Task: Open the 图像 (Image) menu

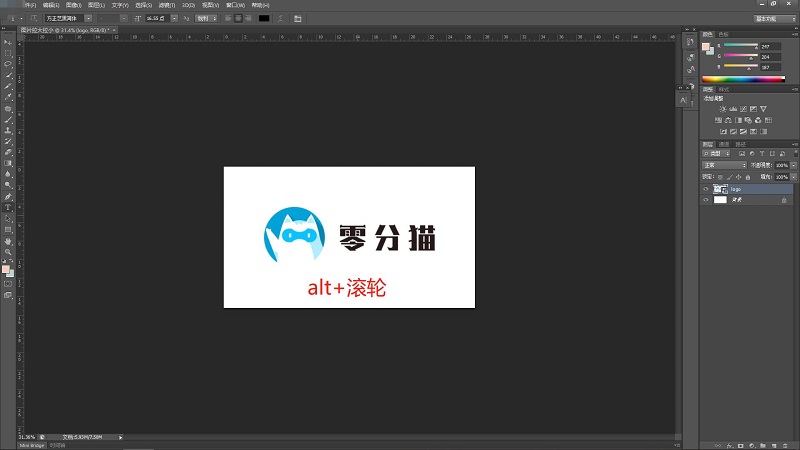Action: pyautogui.click(x=73, y=5)
